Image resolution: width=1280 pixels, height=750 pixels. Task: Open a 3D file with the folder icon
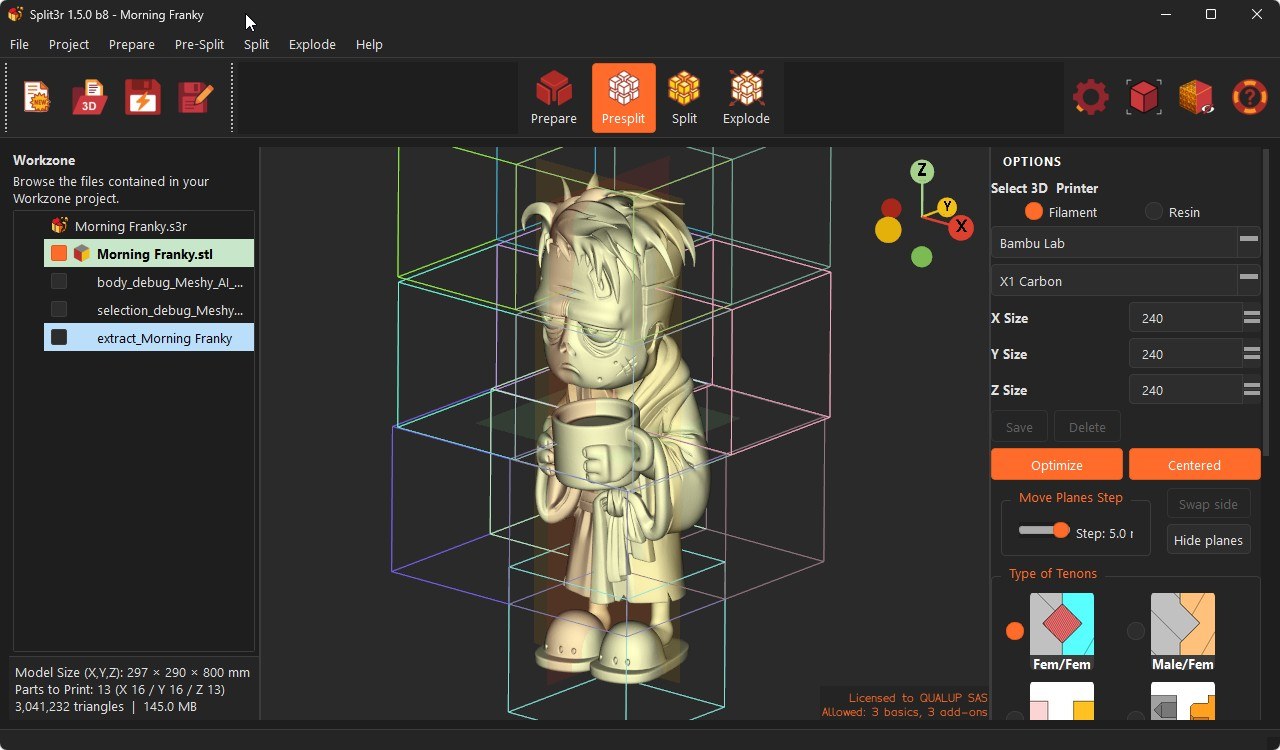tap(90, 97)
